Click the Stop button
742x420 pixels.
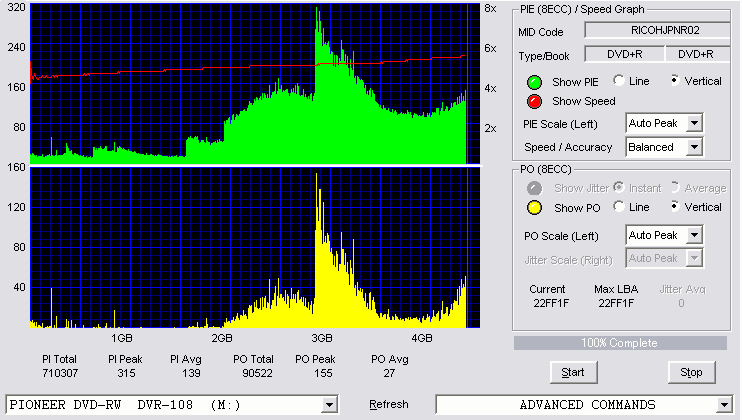coord(691,372)
